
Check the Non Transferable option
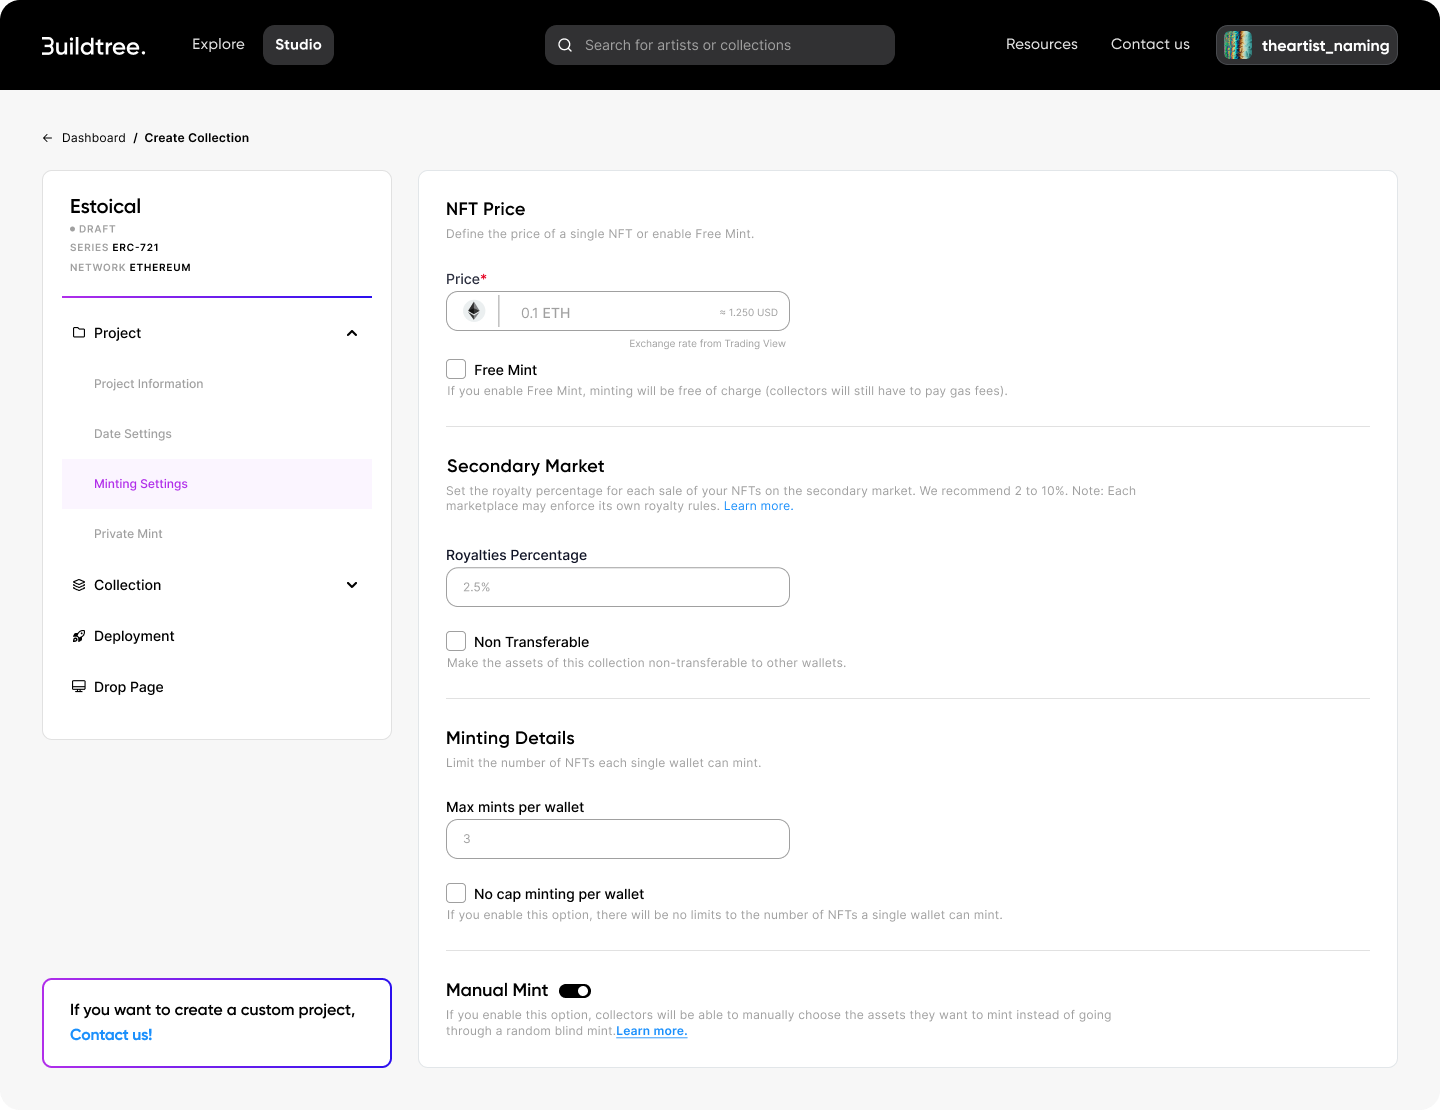click(x=456, y=641)
